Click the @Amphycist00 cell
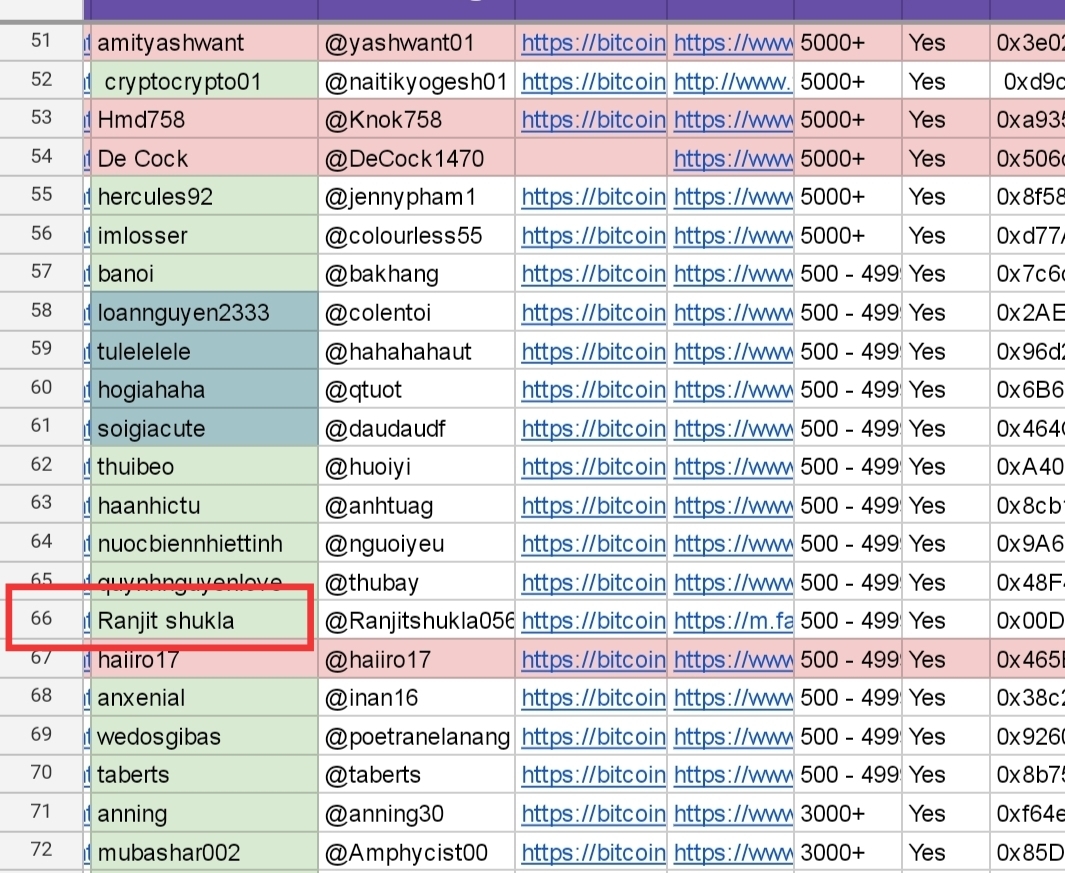1065x873 pixels. click(416, 852)
